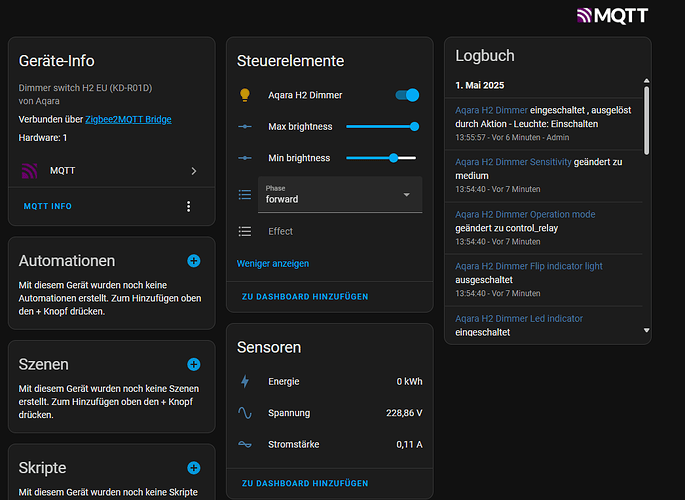Open Aqara H2 Dimmer Flip indicator light link
This screenshot has height=500, width=685.
(x=529, y=266)
